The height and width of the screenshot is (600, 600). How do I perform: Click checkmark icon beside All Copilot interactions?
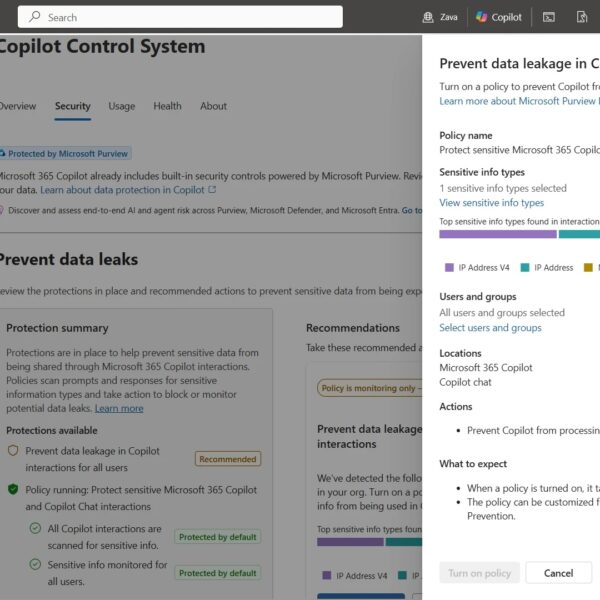pyautogui.click(x=35, y=528)
